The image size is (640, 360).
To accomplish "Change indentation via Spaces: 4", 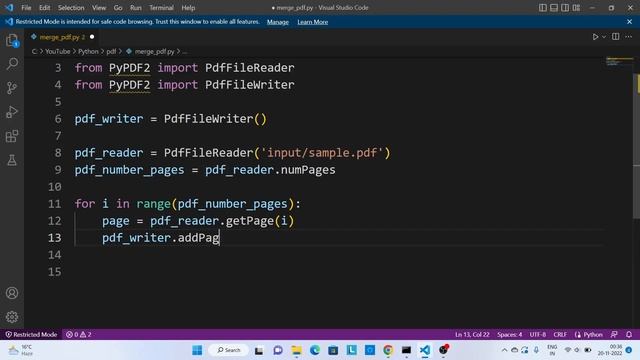I will point(509,334).
